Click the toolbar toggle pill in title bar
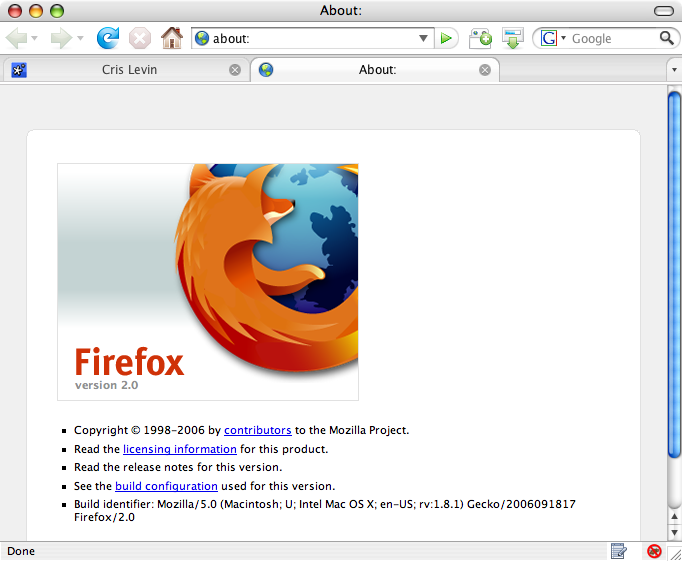682x561 pixels. [x=664, y=11]
